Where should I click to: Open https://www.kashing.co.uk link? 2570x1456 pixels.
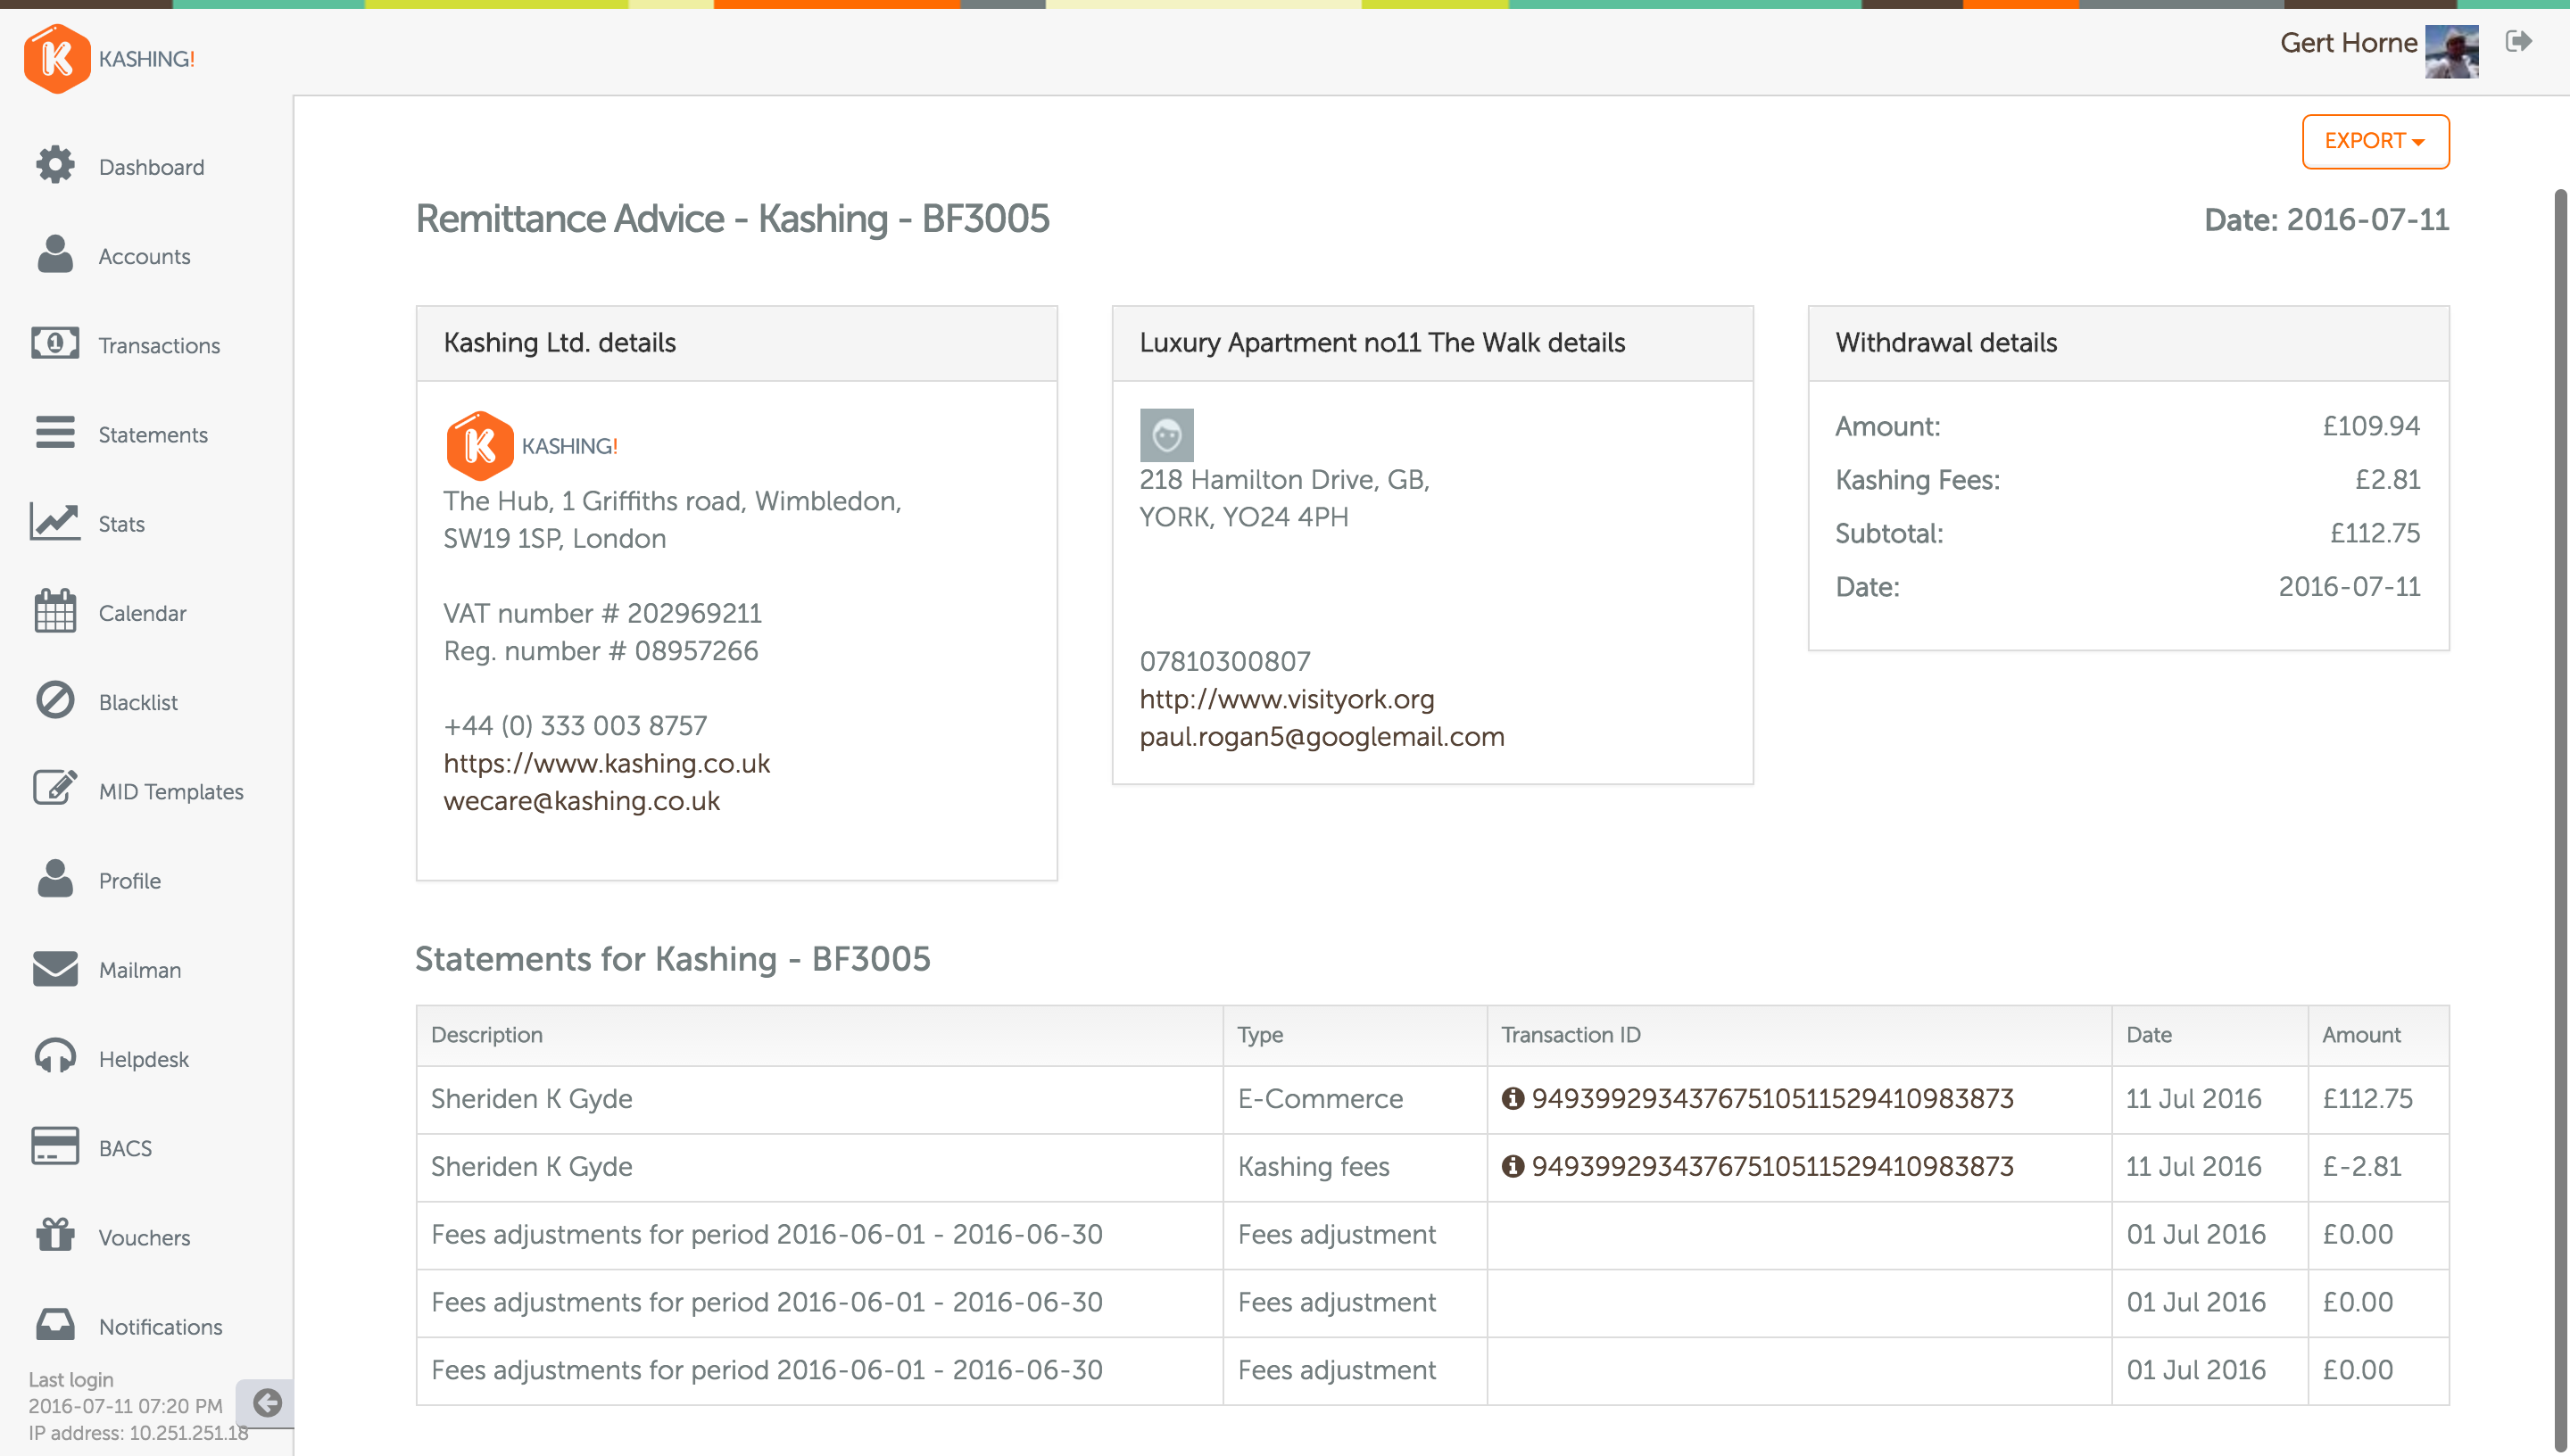click(606, 763)
